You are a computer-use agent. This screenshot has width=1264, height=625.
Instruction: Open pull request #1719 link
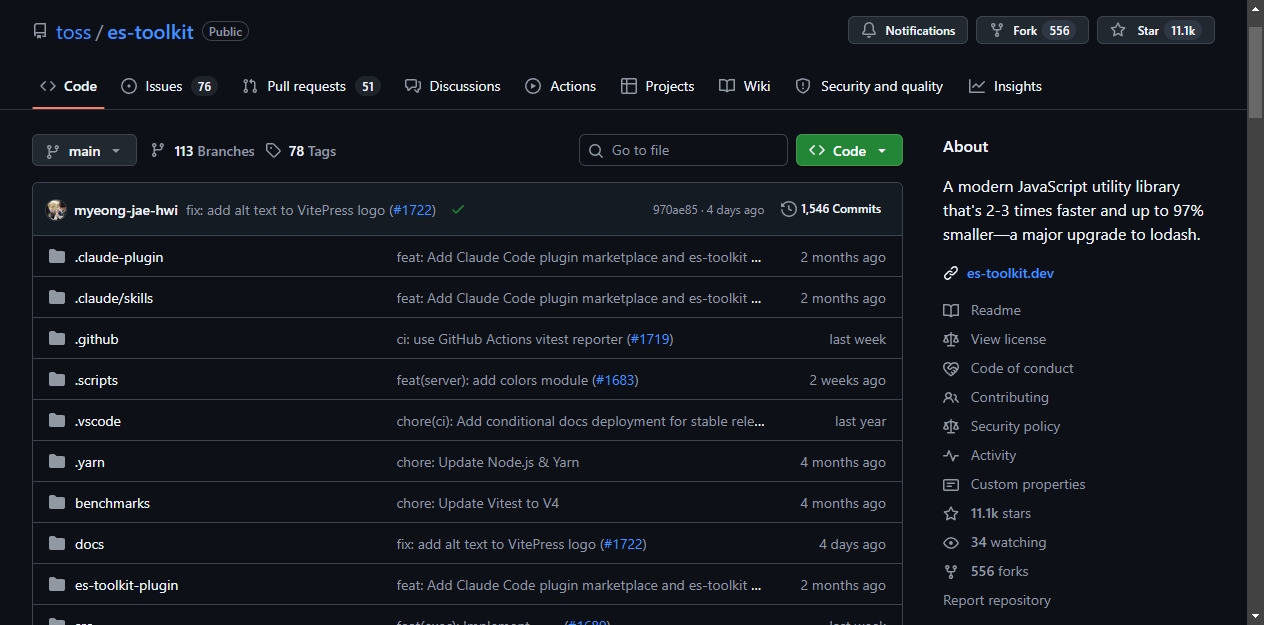650,339
